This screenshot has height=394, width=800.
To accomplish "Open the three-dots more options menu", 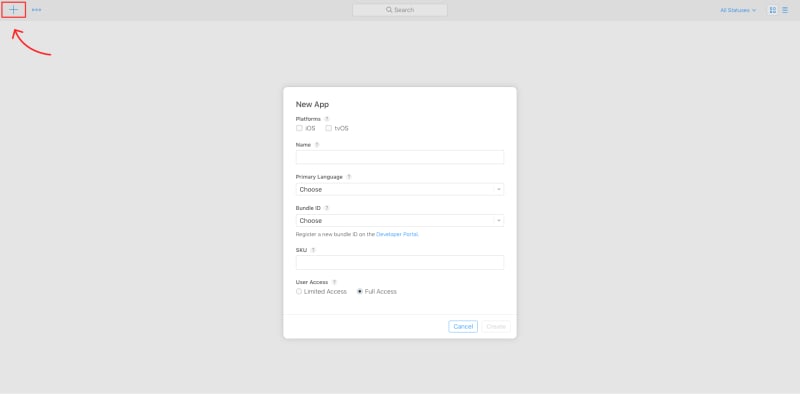I will [x=36, y=10].
